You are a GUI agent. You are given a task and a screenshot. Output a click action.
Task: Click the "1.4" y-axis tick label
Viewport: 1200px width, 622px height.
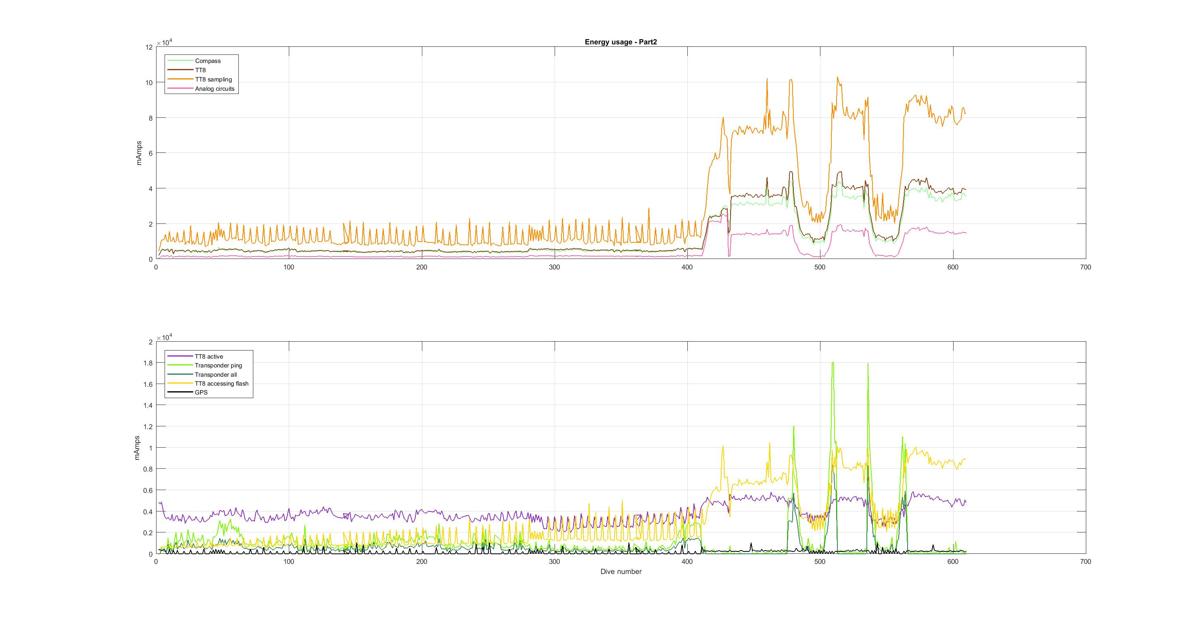pyautogui.click(x=149, y=405)
